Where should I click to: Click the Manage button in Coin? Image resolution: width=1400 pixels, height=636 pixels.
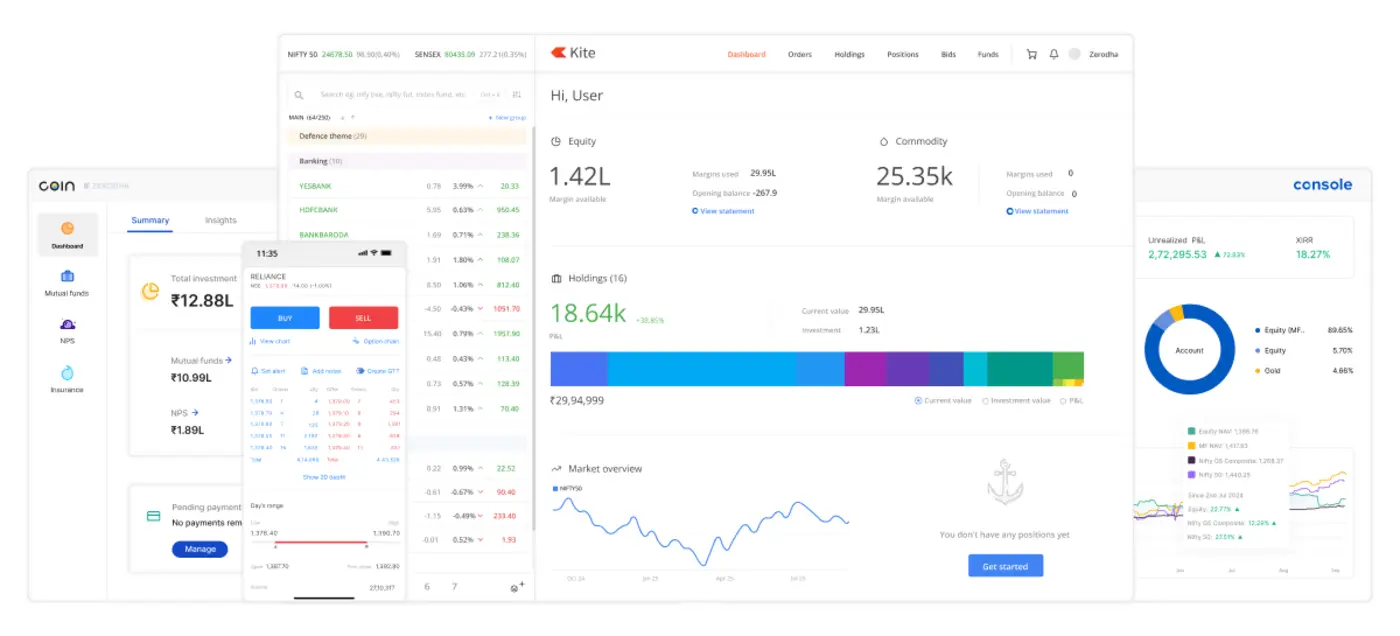click(x=200, y=549)
